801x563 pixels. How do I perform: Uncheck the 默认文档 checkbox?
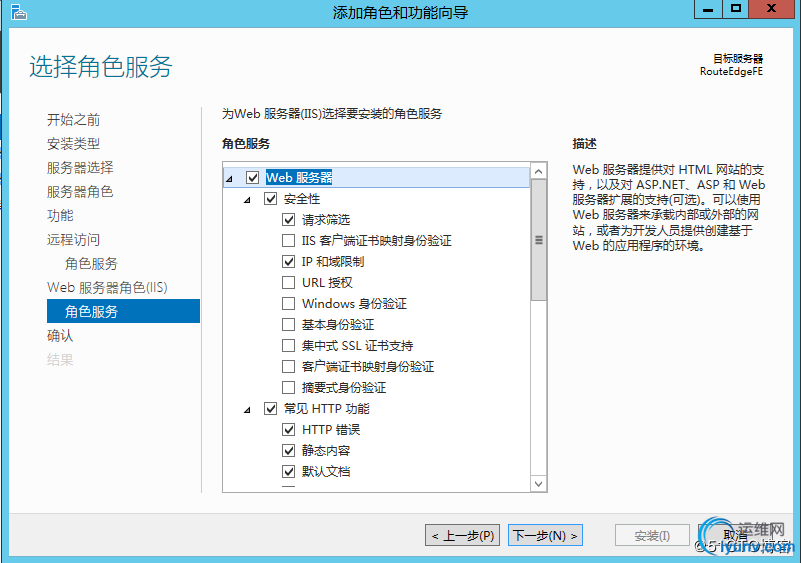pyautogui.click(x=288, y=472)
